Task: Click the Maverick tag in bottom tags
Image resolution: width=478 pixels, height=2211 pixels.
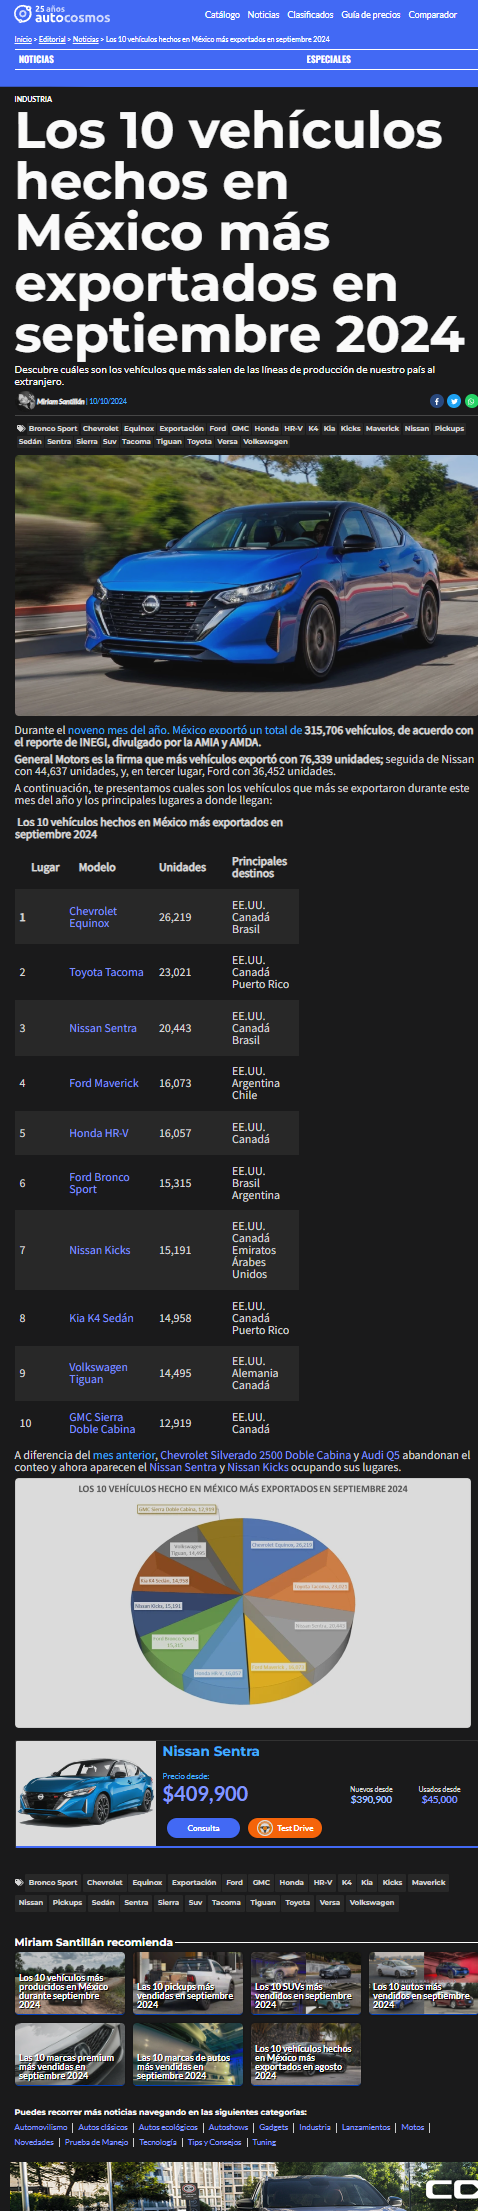Action: click(428, 1882)
